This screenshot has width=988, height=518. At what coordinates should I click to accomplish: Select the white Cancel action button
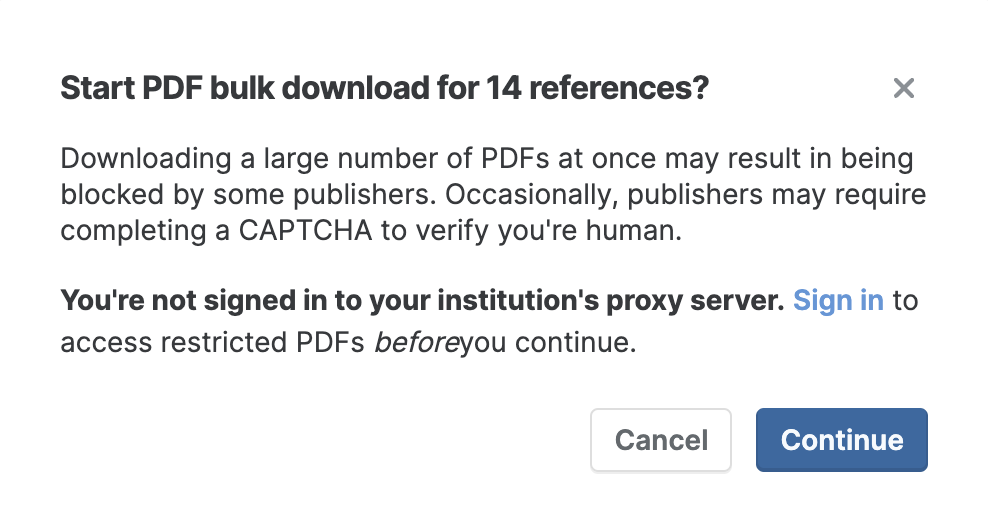pyautogui.click(x=661, y=440)
